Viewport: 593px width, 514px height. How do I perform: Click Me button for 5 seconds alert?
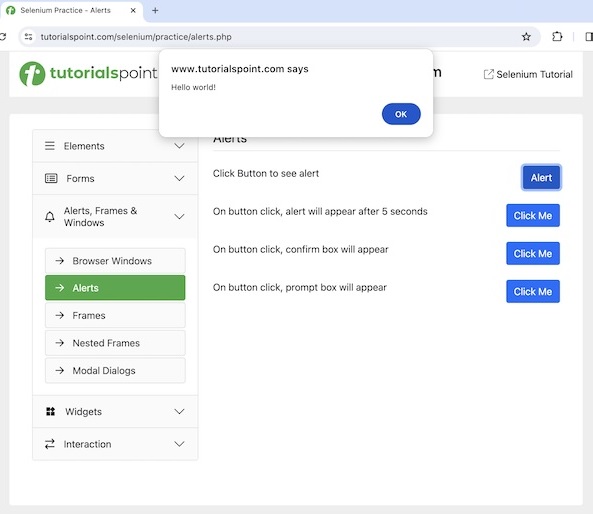click(533, 216)
